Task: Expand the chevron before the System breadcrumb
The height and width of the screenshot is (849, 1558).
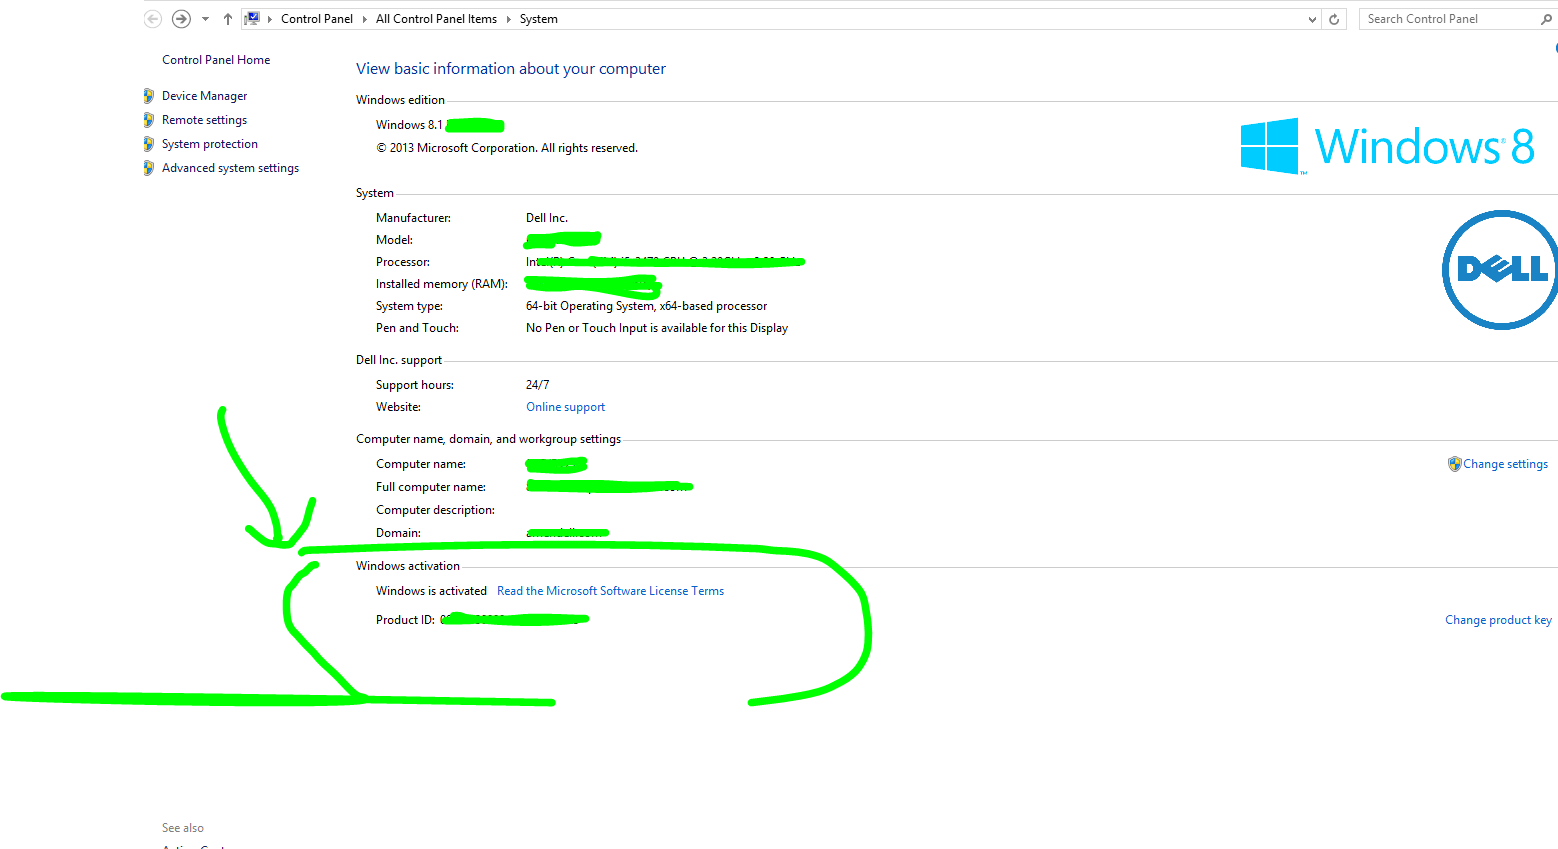Action: 509,19
